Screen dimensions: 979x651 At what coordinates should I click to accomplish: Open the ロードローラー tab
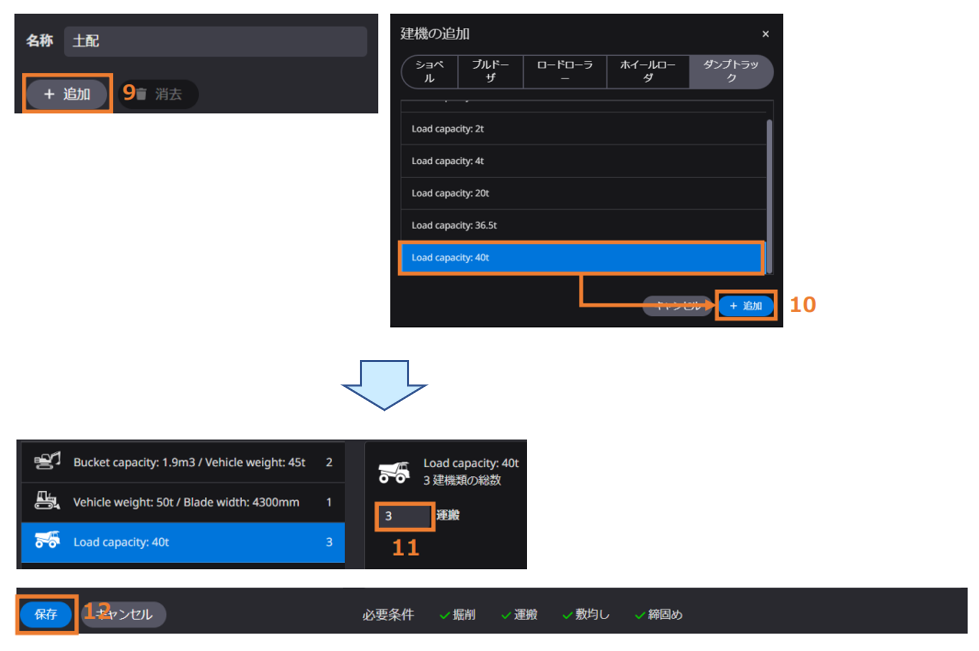[x=564, y=72]
